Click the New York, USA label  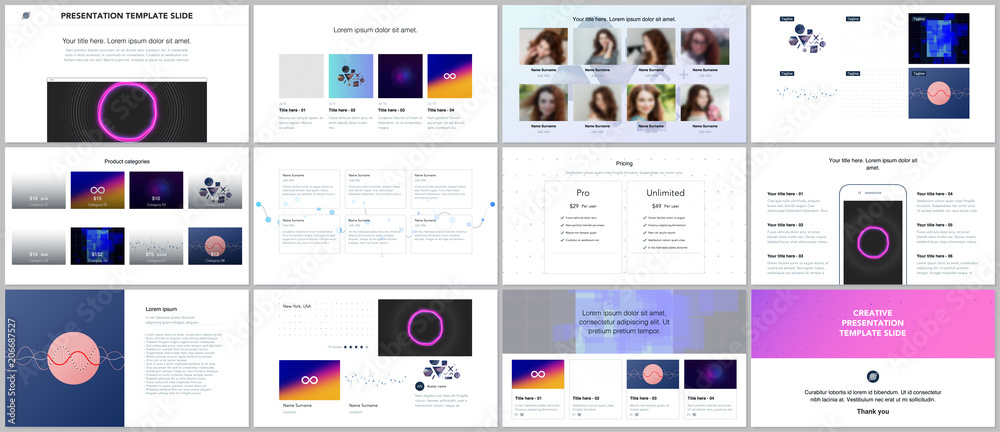pos(297,306)
